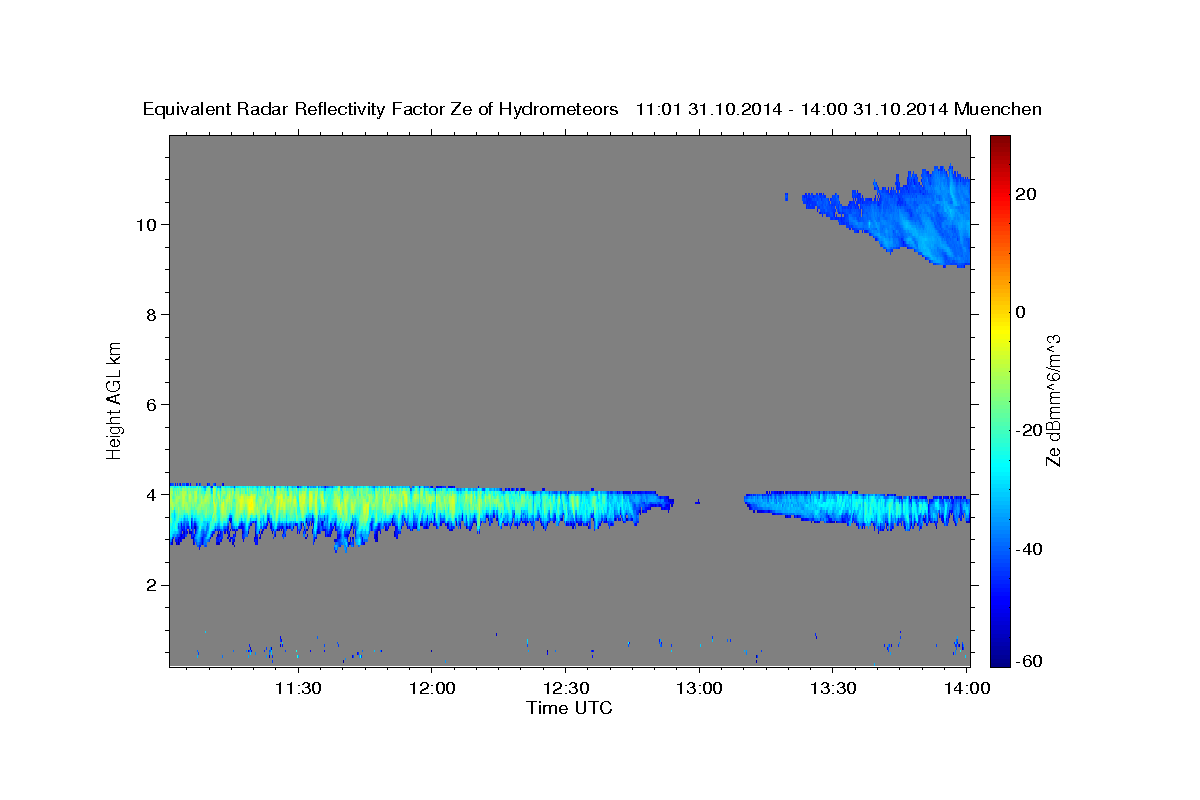Click the plot title 'Equivalent Radar Reflectivity Factor Ze of Hydrometeors'
Viewport: 1200px width, 800px height.
(x=381, y=110)
